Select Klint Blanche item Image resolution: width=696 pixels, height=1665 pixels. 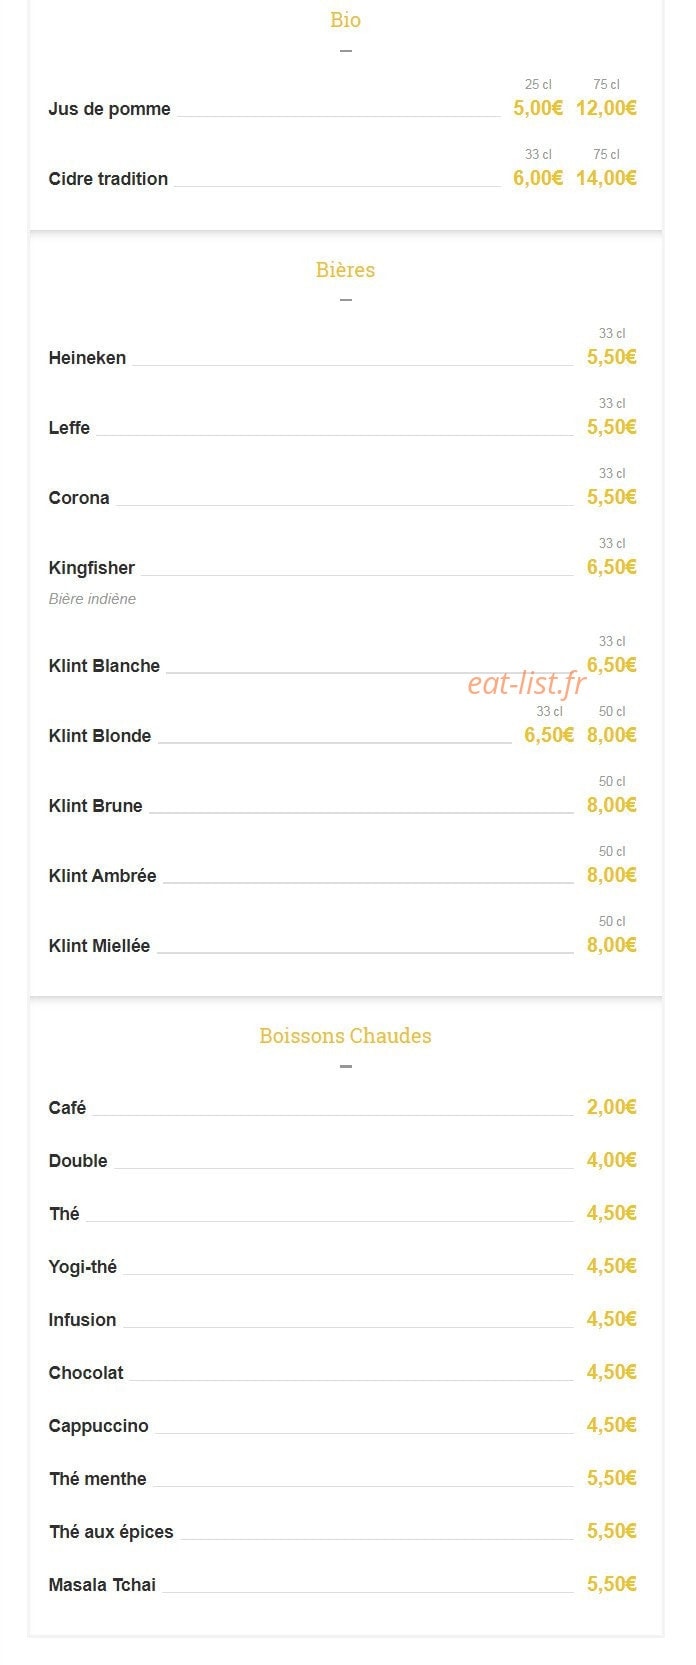[x=104, y=666]
